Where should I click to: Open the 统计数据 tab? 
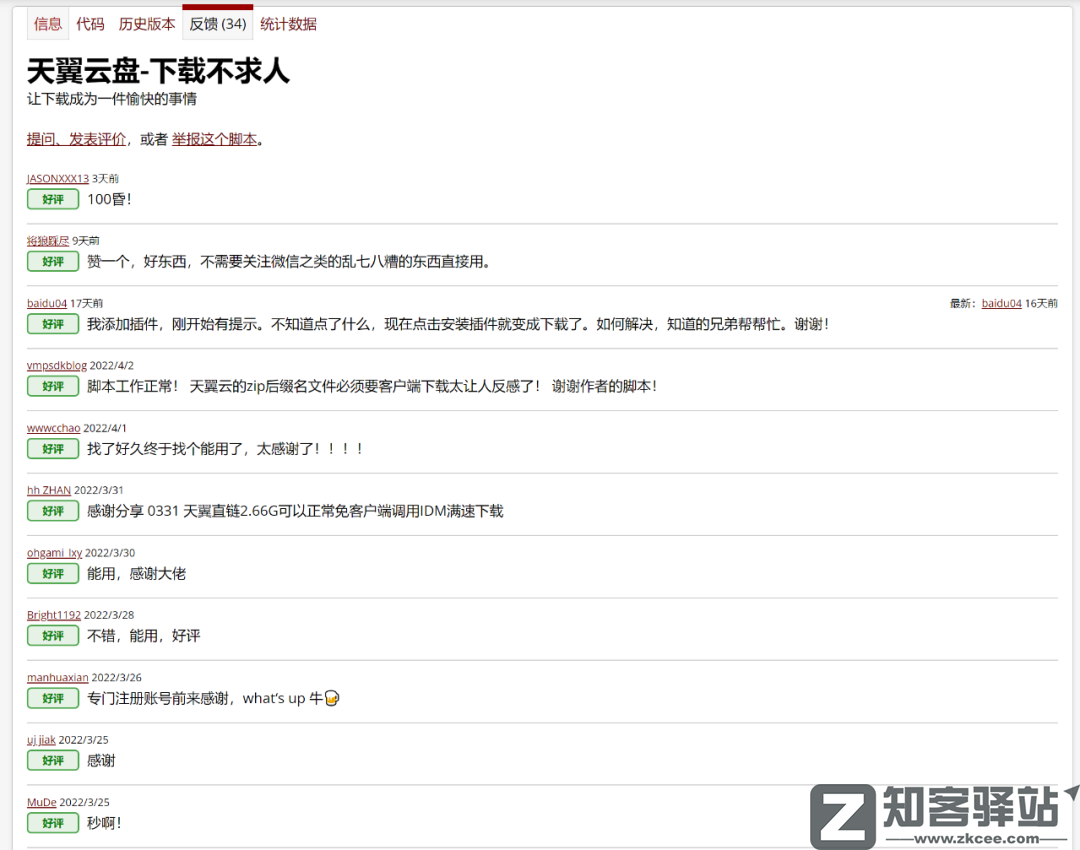(288, 23)
